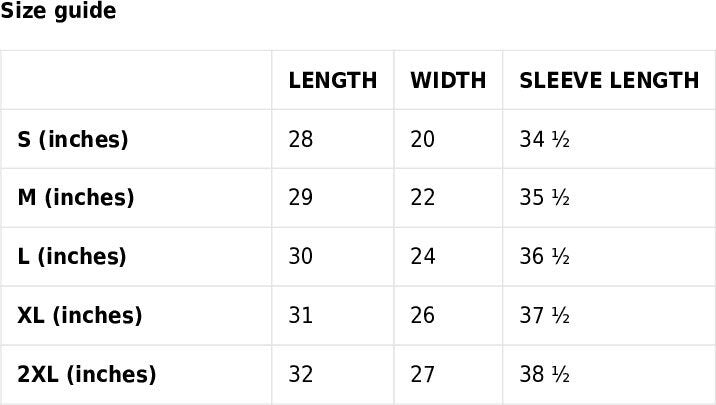Select the WIDTH column header
The image size is (716, 405).
point(448,81)
